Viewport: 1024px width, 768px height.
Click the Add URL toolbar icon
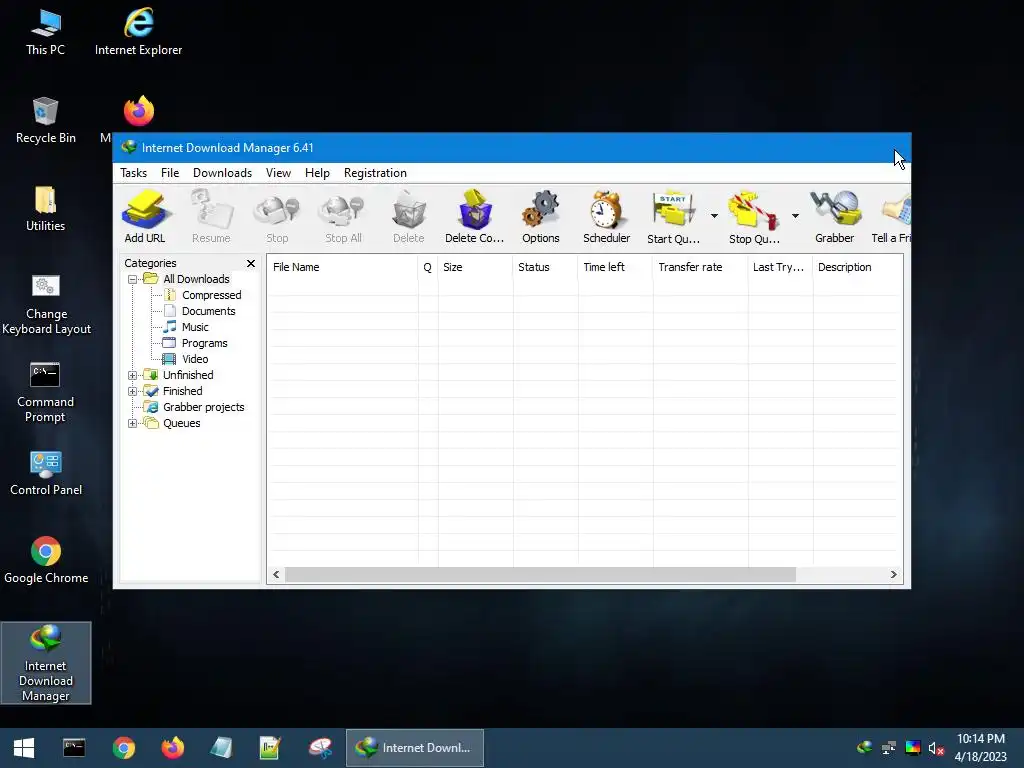point(145,216)
